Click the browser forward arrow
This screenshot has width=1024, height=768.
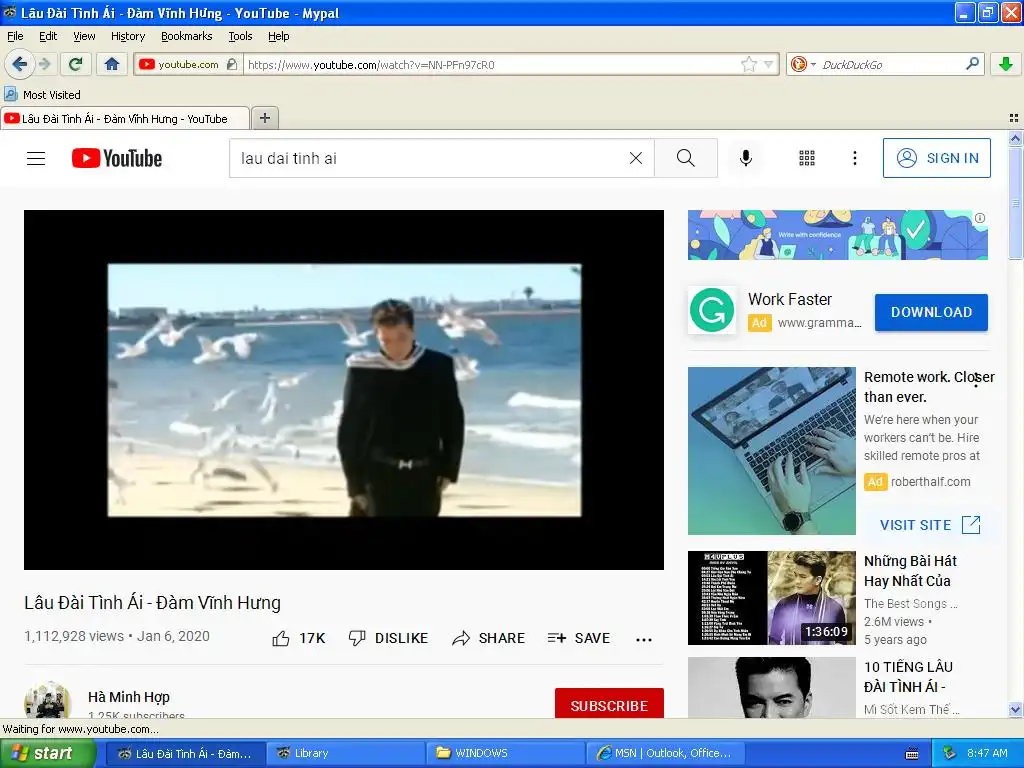point(45,64)
